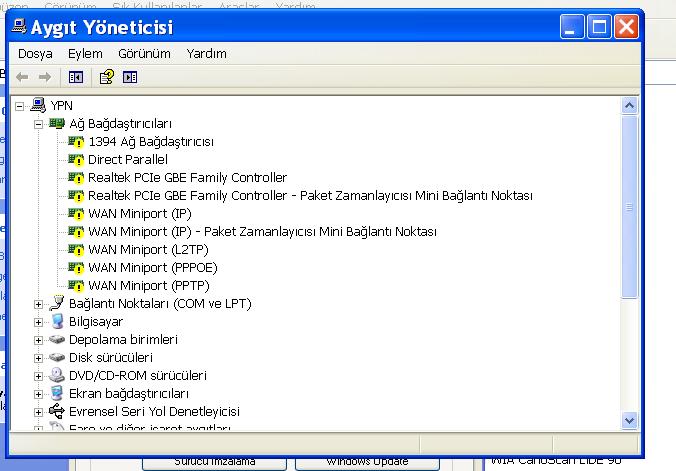Image resolution: width=676 pixels, height=471 pixels.
Task: Click the Aygıt Yöneticisi title bar icon
Action: [19, 26]
